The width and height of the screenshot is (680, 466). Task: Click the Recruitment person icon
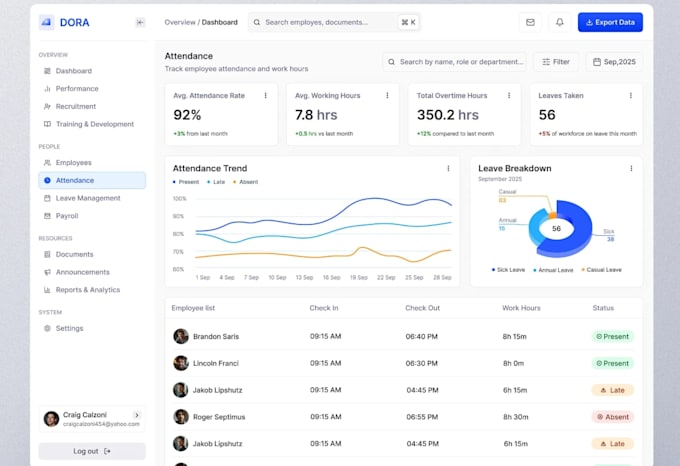(47, 106)
